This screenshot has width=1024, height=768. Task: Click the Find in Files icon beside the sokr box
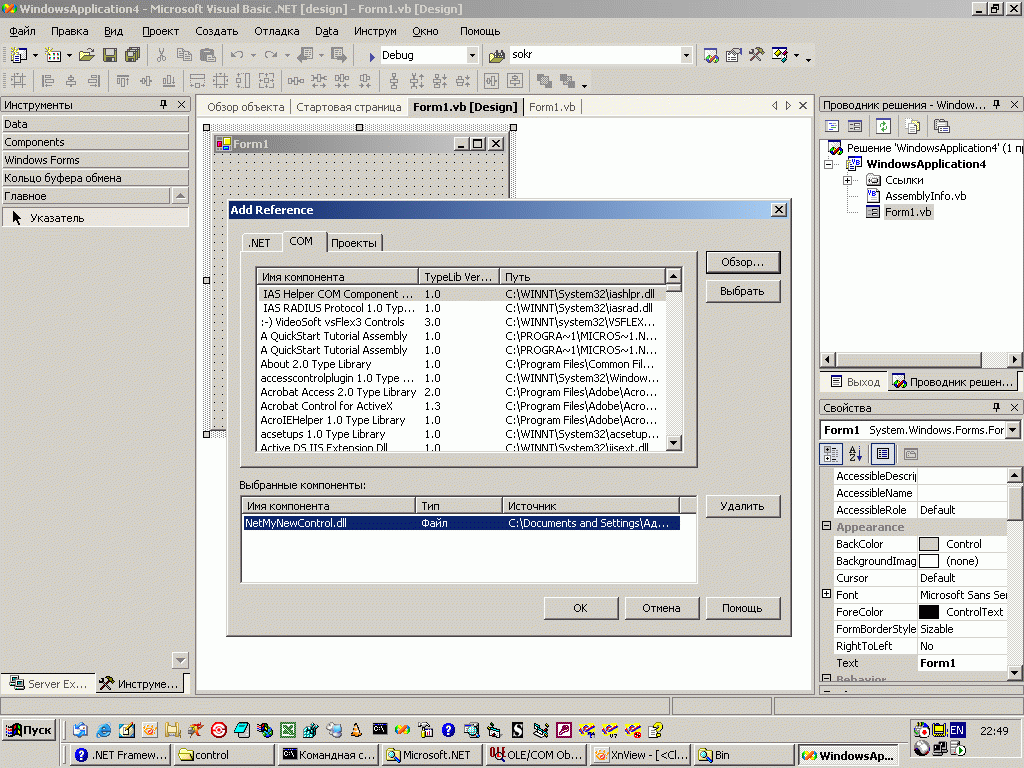[x=497, y=56]
